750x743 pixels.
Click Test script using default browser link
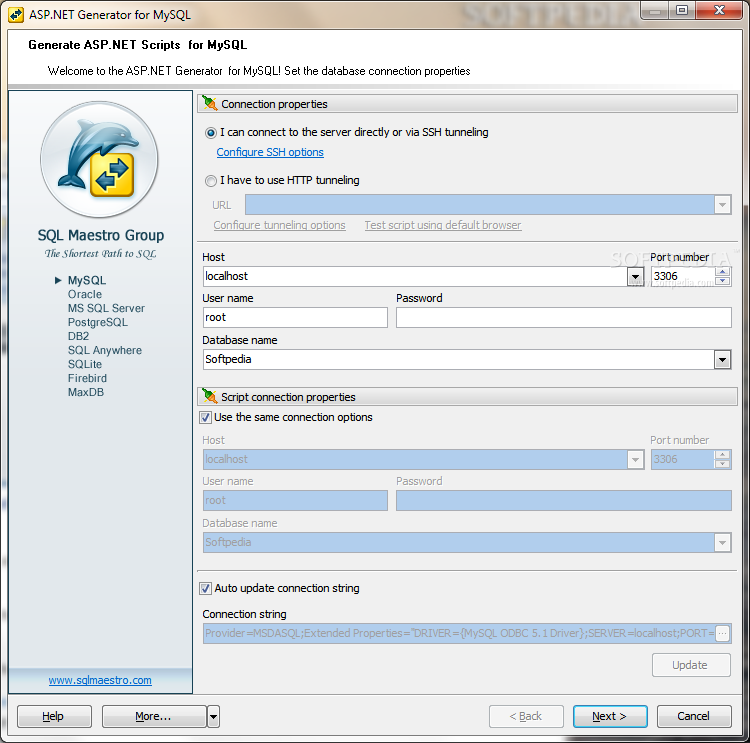click(443, 225)
